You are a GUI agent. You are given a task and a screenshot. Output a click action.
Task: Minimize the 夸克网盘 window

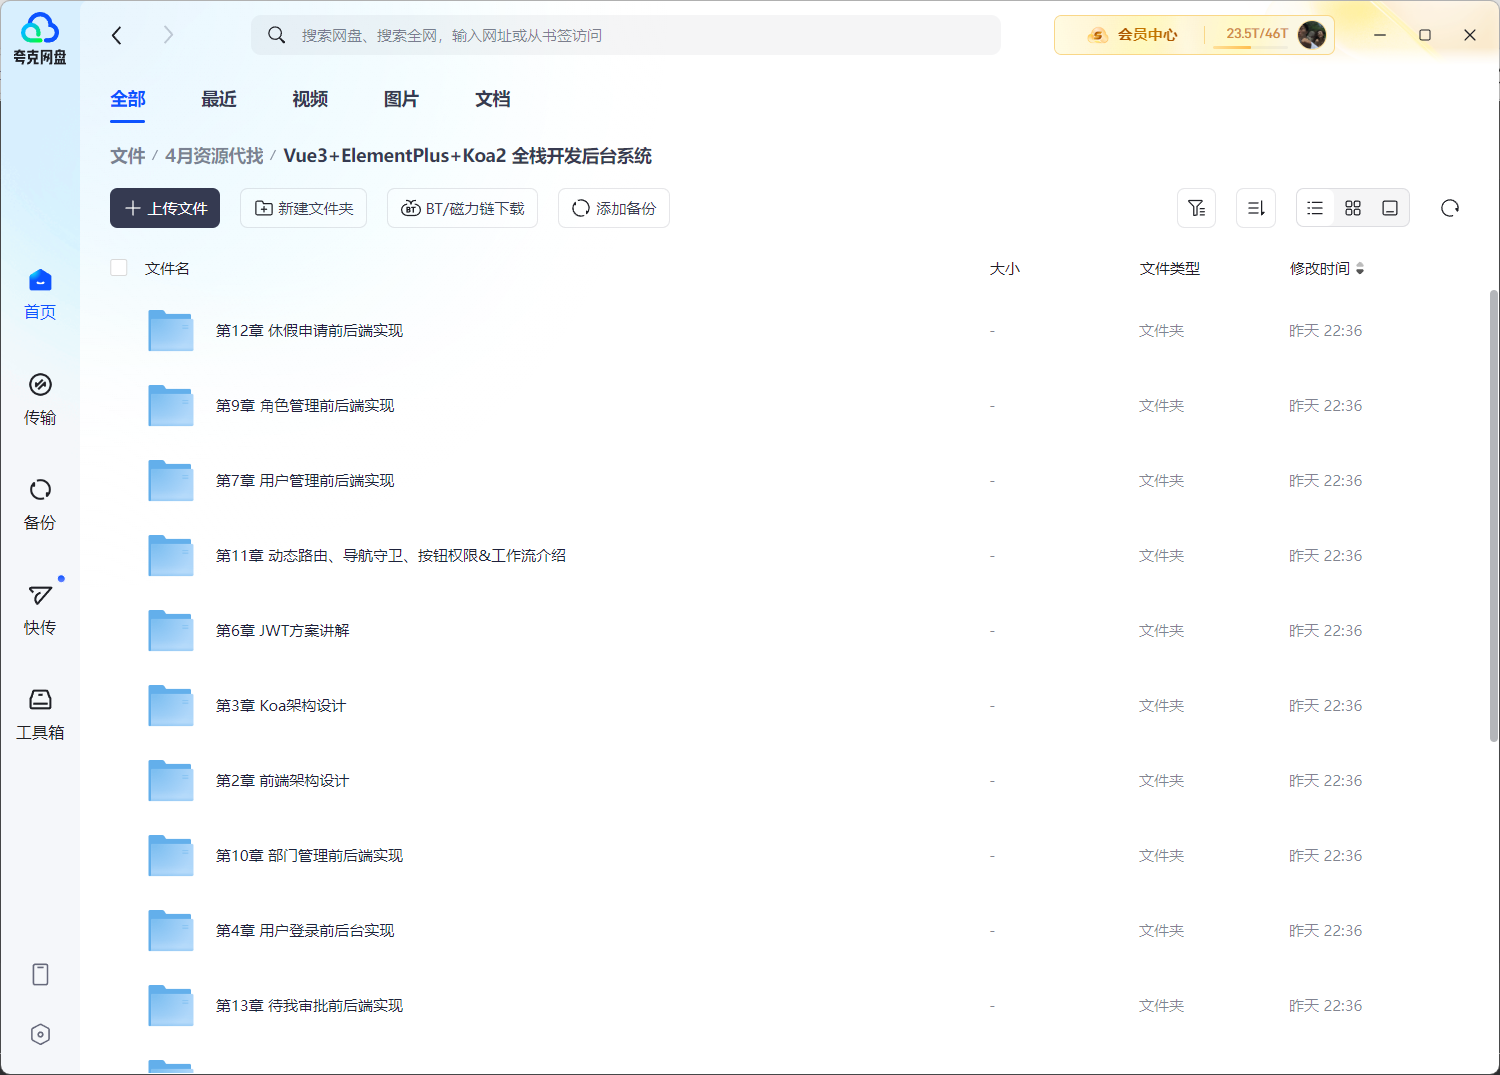point(1380,35)
